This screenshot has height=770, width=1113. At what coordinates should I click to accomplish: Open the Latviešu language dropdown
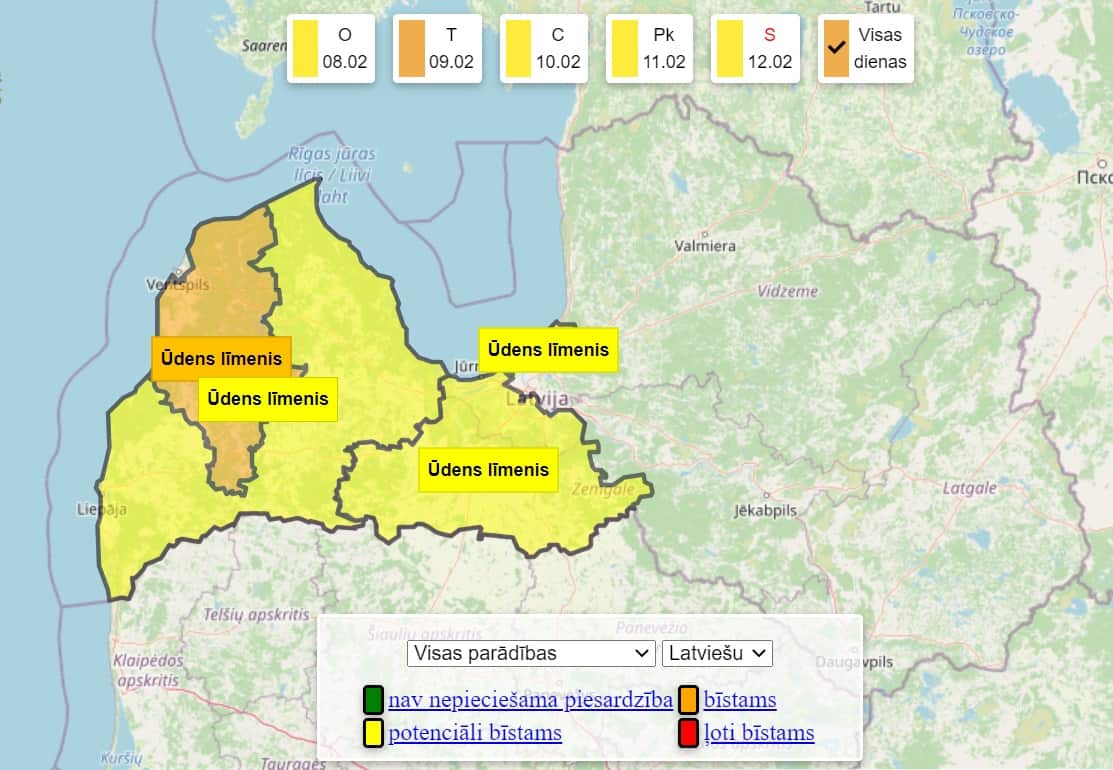click(717, 653)
